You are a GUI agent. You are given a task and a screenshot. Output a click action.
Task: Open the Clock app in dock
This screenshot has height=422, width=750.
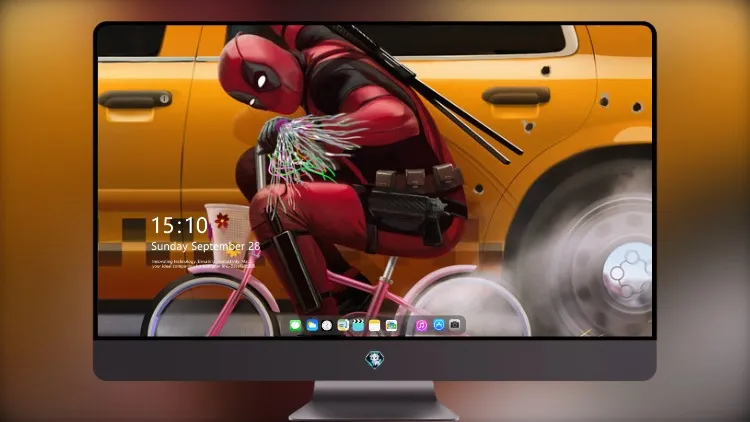pyautogui.click(x=327, y=325)
